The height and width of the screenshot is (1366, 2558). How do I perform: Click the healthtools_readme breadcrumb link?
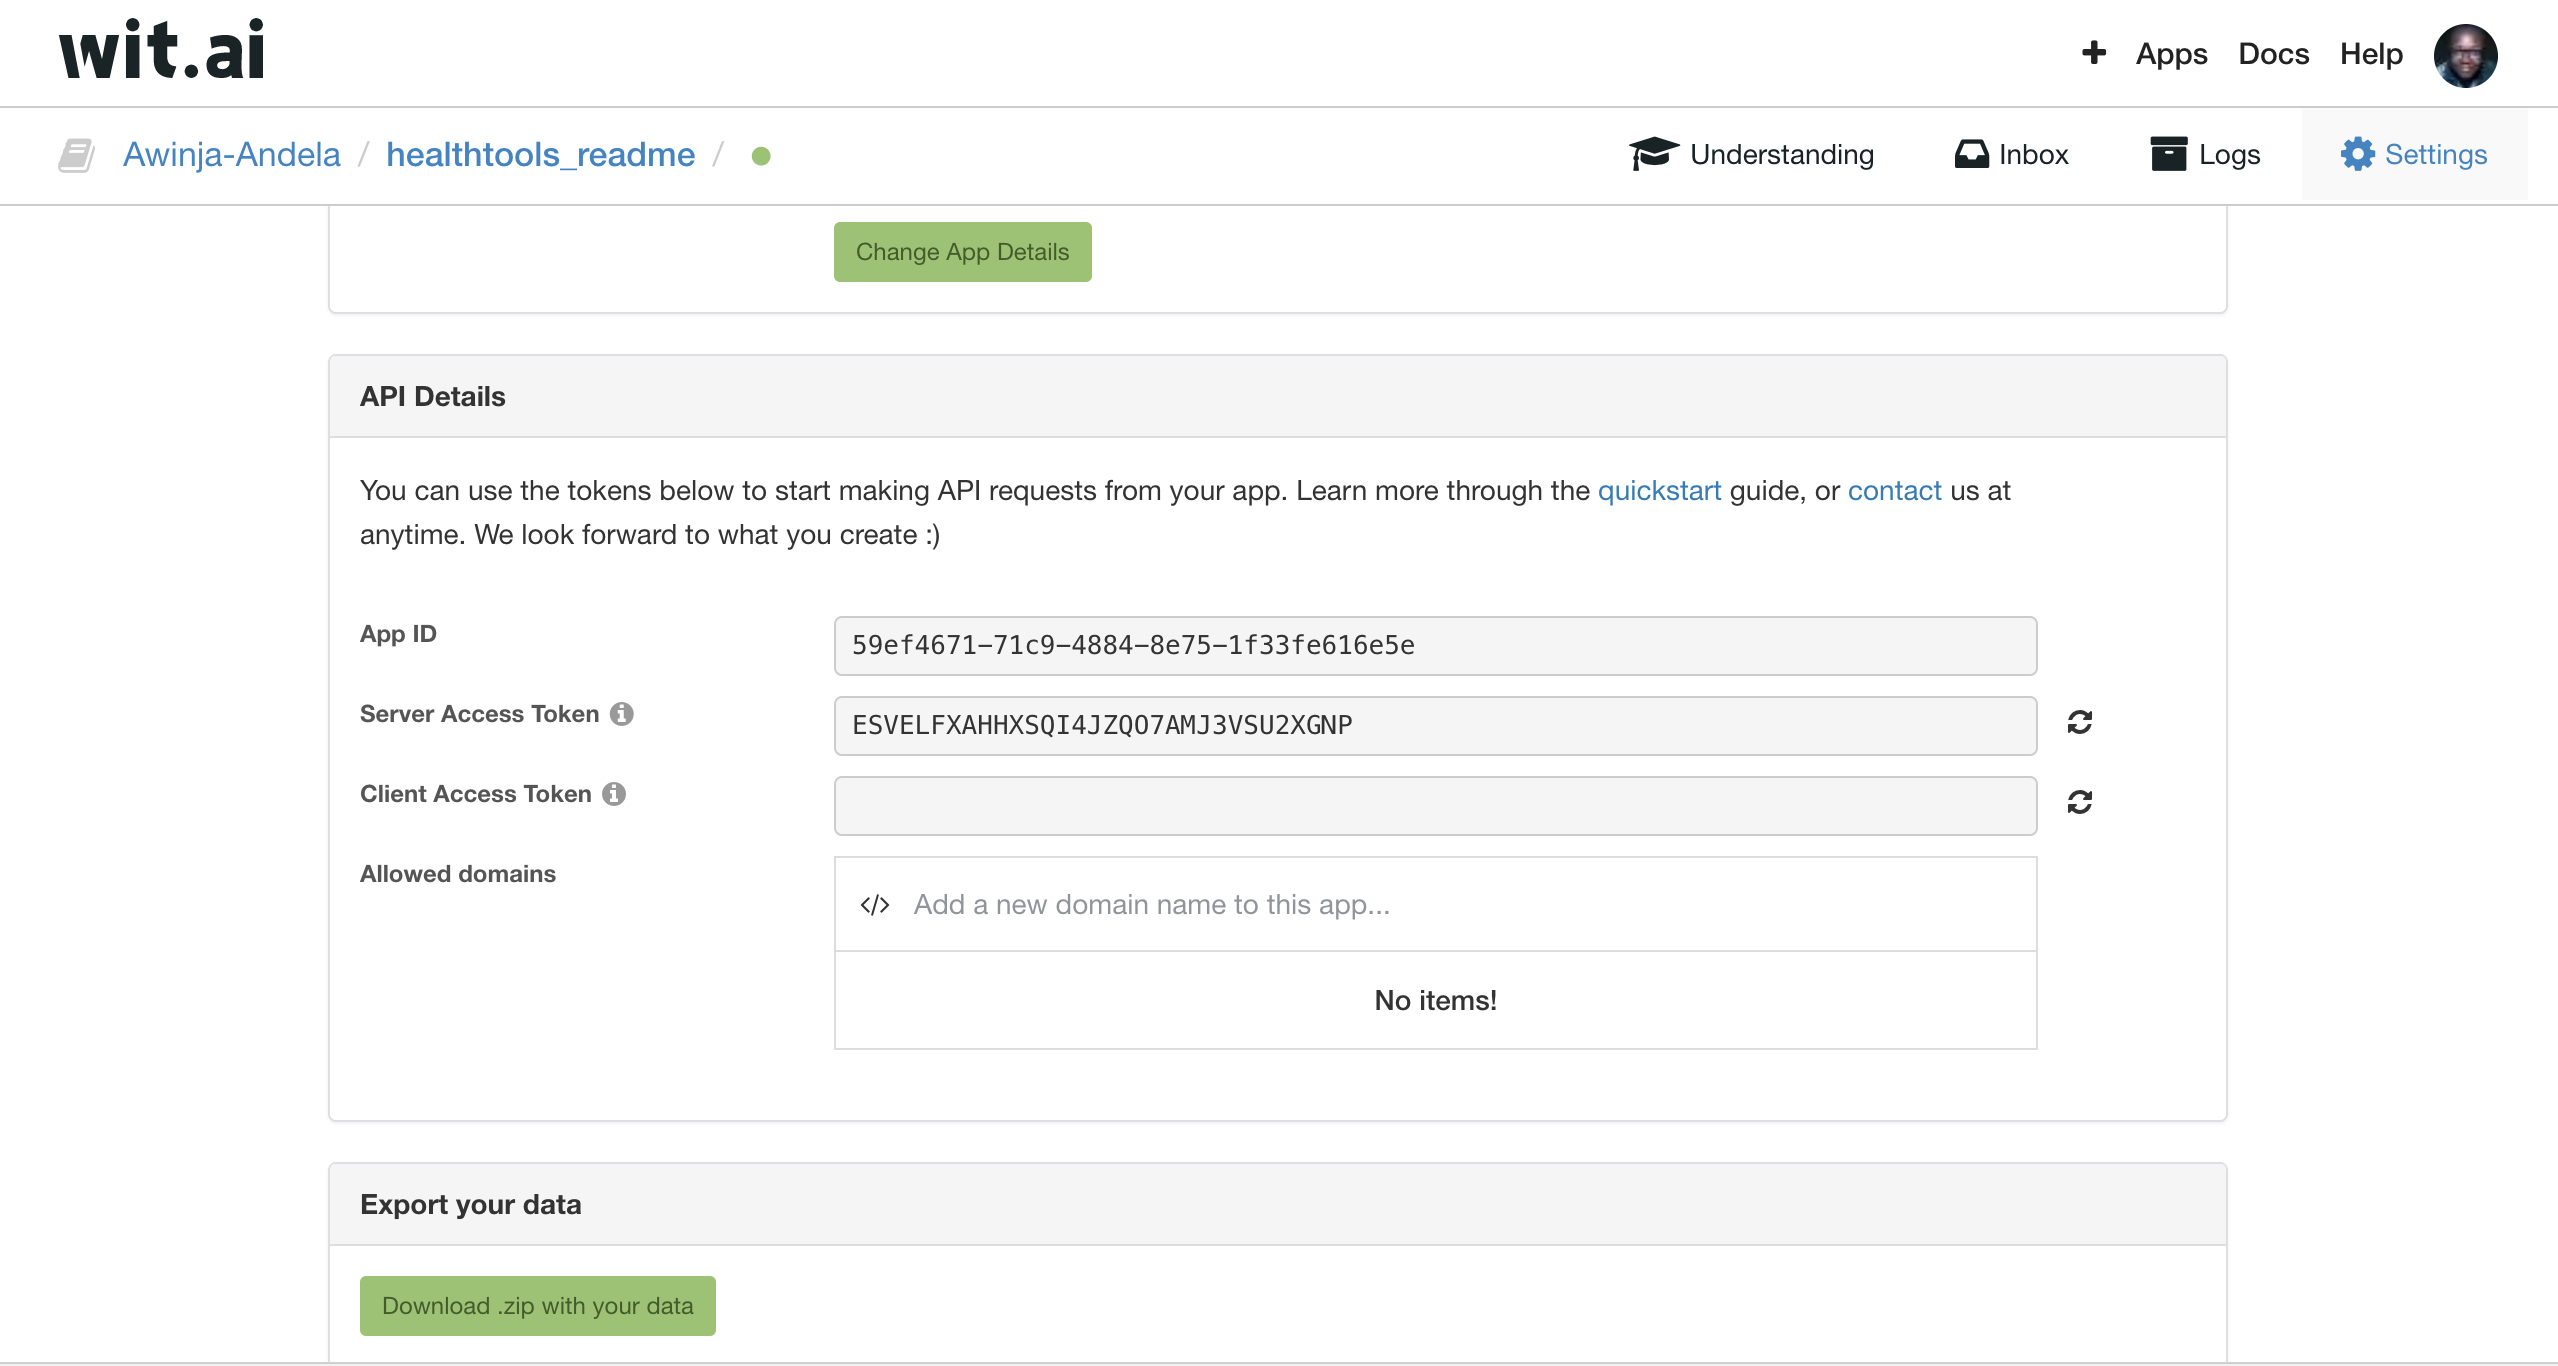tap(540, 155)
